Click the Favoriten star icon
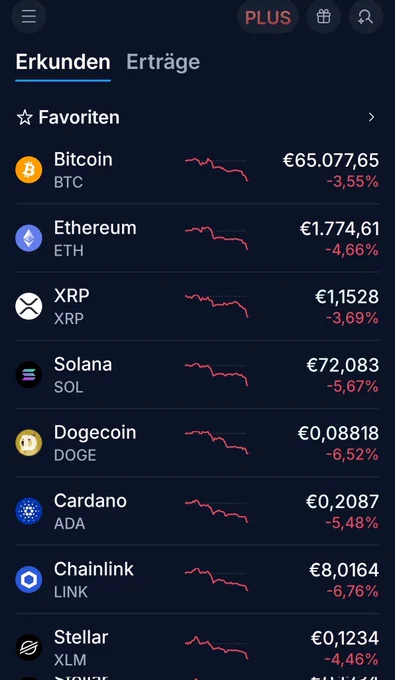 coord(24,118)
